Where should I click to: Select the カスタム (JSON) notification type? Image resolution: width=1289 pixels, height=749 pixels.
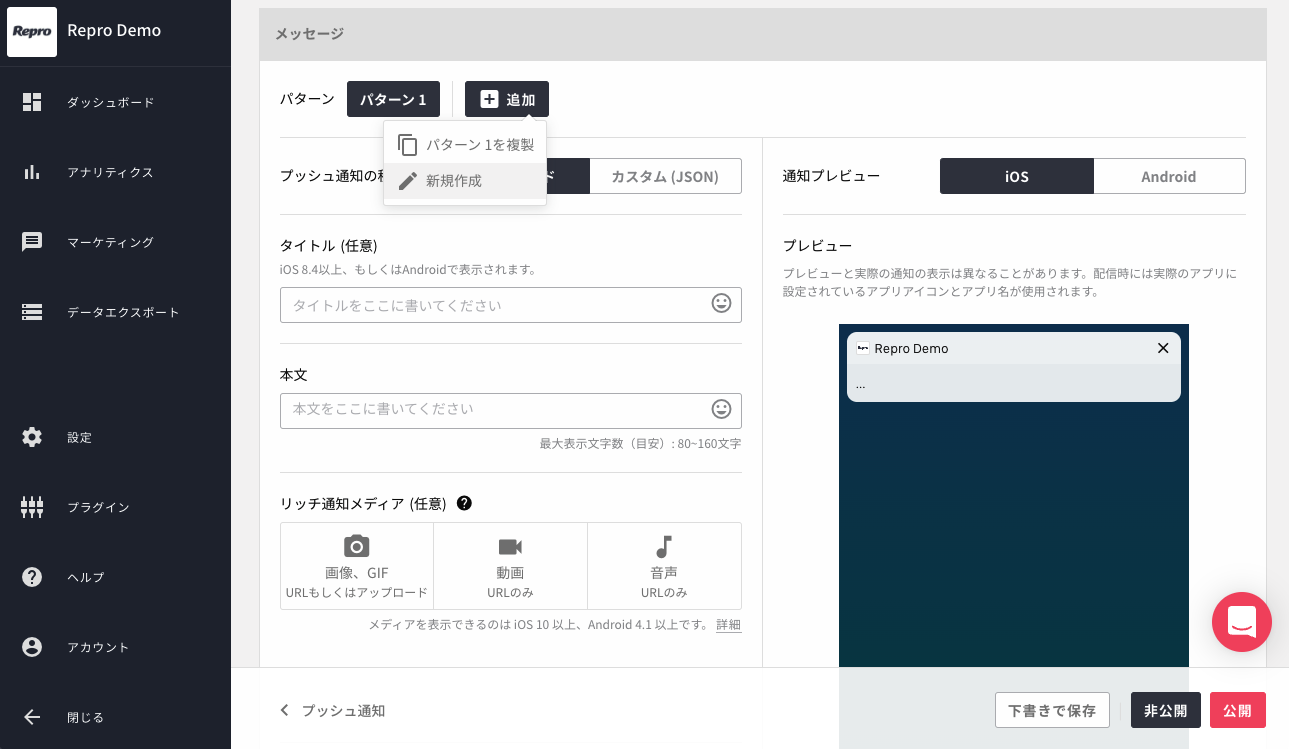[x=665, y=176]
